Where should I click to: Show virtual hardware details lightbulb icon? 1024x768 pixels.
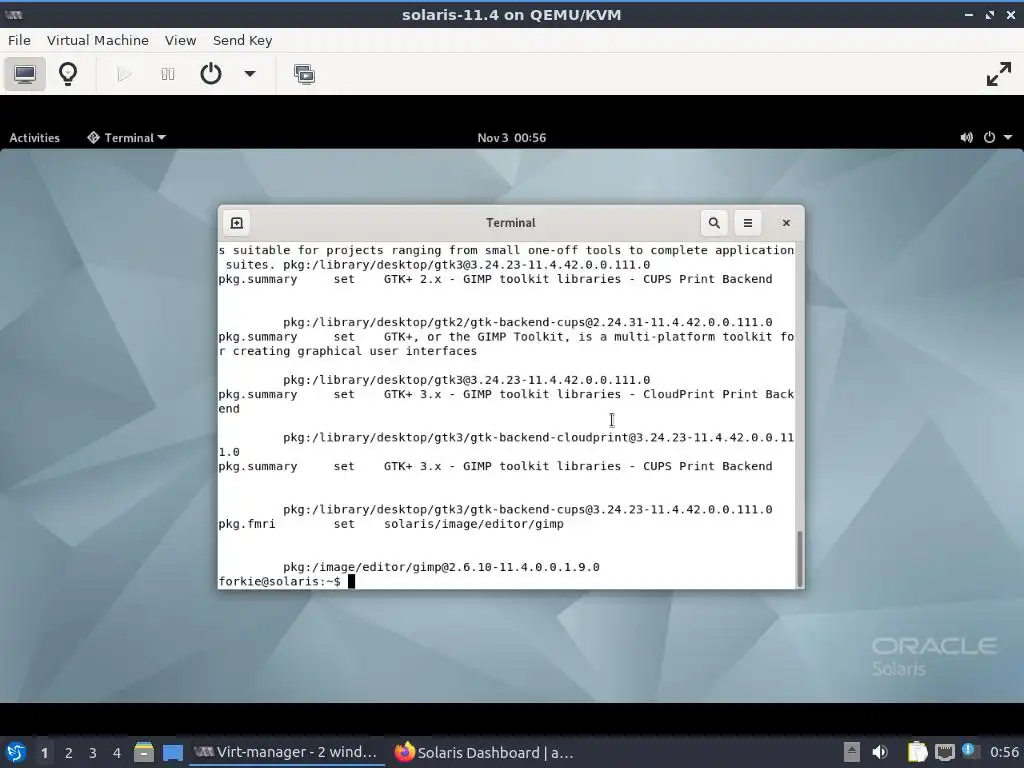coord(68,74)
